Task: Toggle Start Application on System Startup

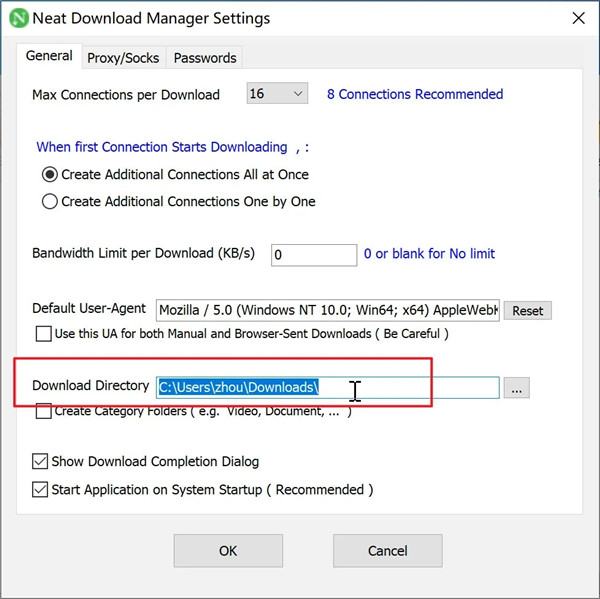Action: 40,489
